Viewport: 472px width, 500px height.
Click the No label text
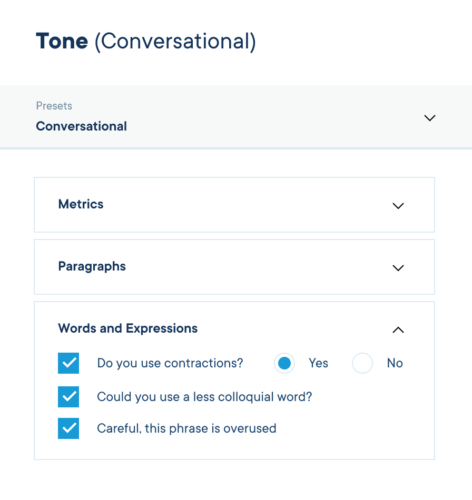[x=395, y=363]
